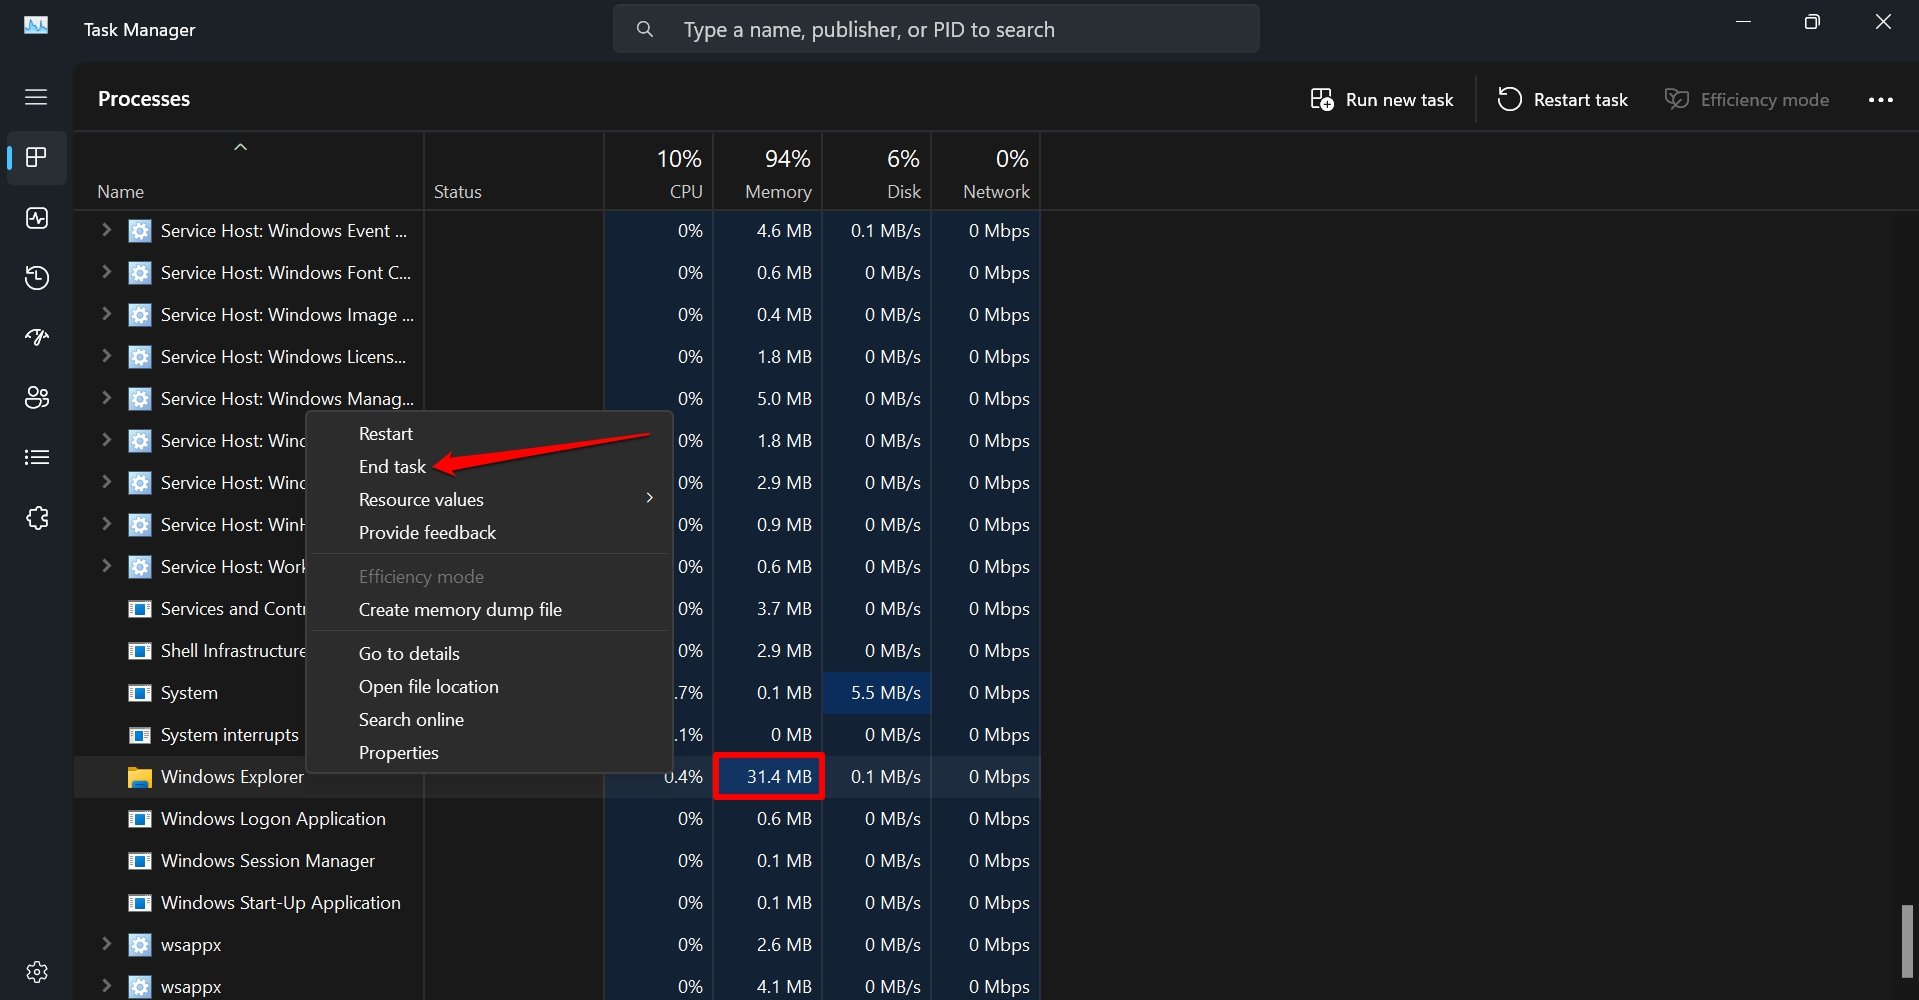Image resolution: width=1919 pixels, height=1000 pixels.
Task: Click Run new task button
Action: pyautogui.click(x=1381, y=100)
